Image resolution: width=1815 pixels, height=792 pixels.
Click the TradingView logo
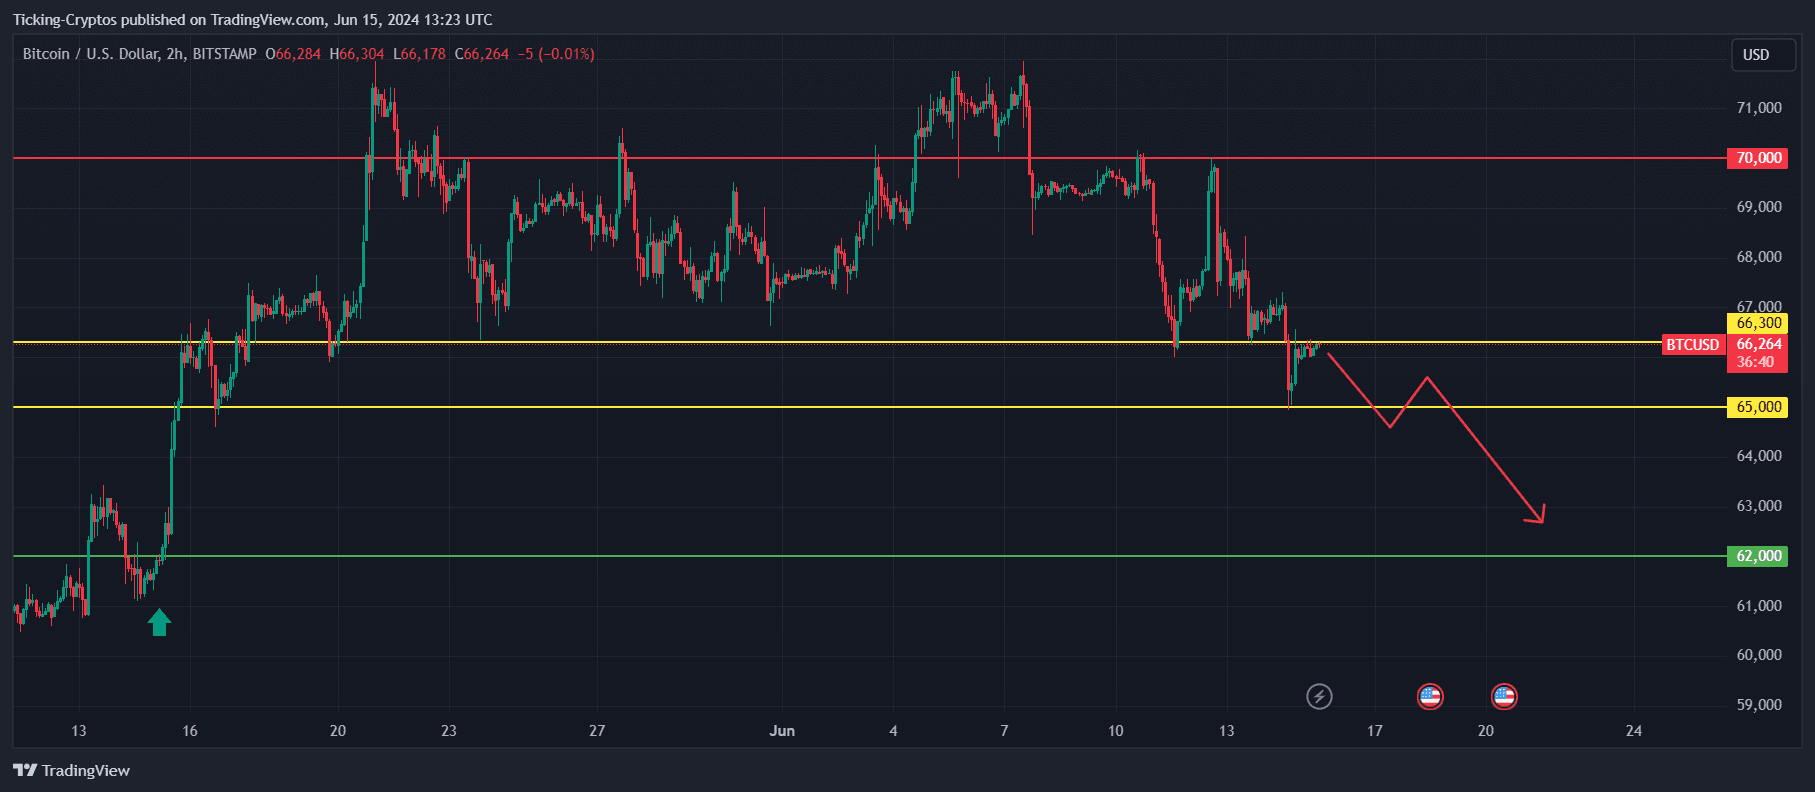(x=72, y=770)
